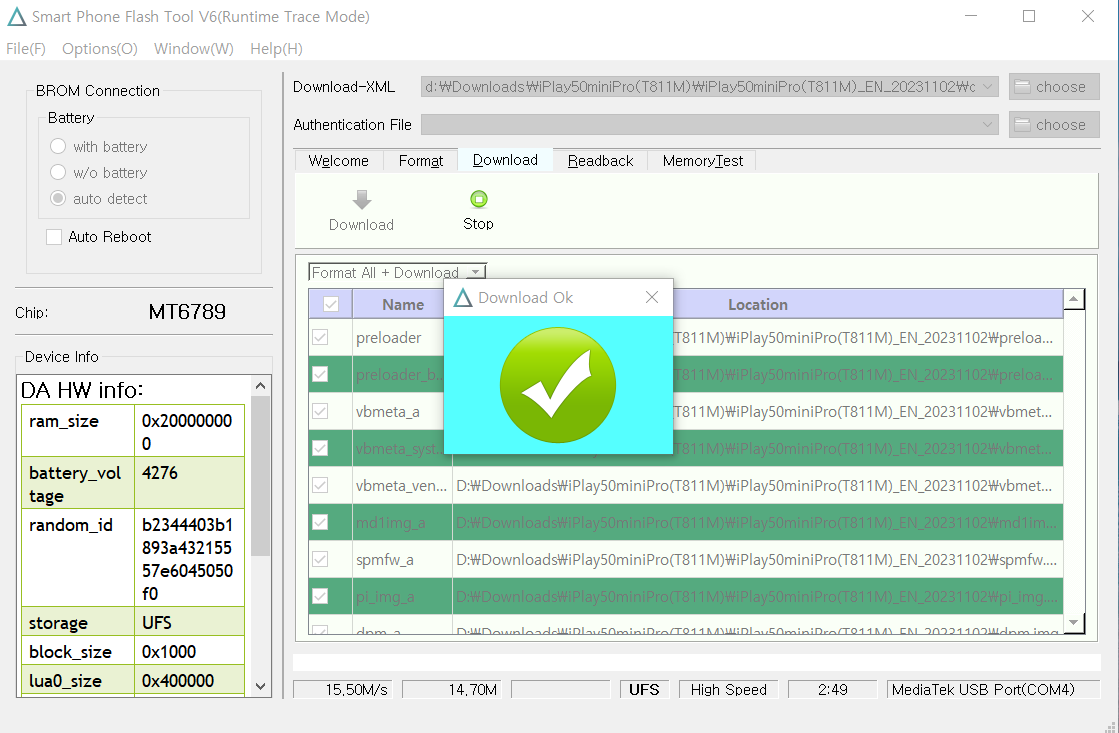
Task: Open the MemoryTest tab
Action: 702,161
